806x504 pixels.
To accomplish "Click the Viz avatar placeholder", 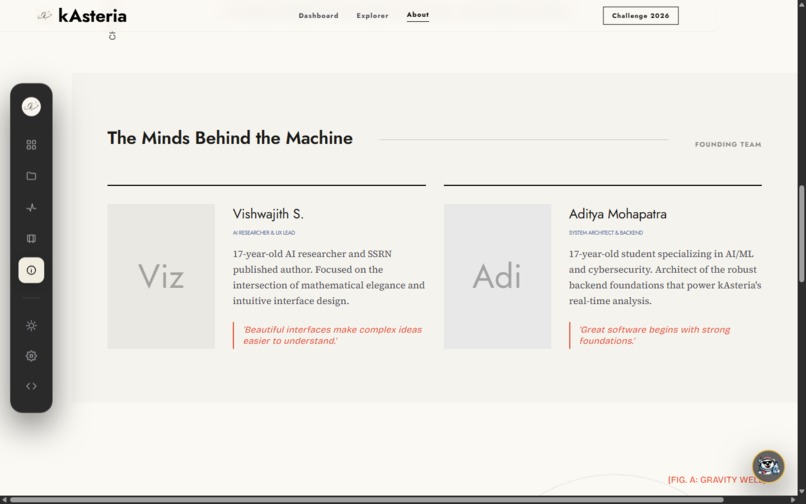I will tap(161, 276).
